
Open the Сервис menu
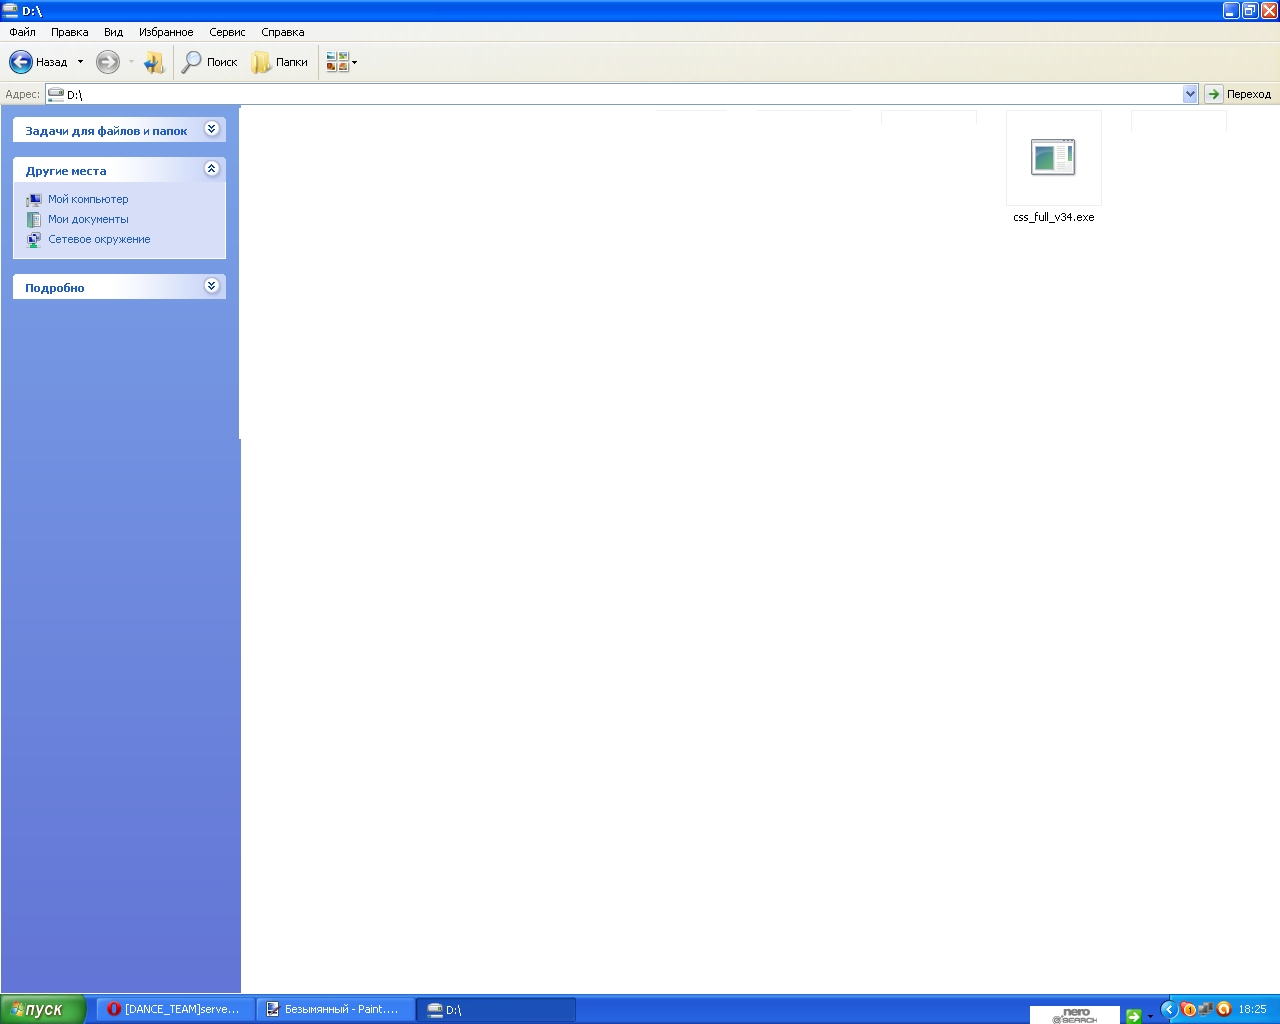pos(227,32)
